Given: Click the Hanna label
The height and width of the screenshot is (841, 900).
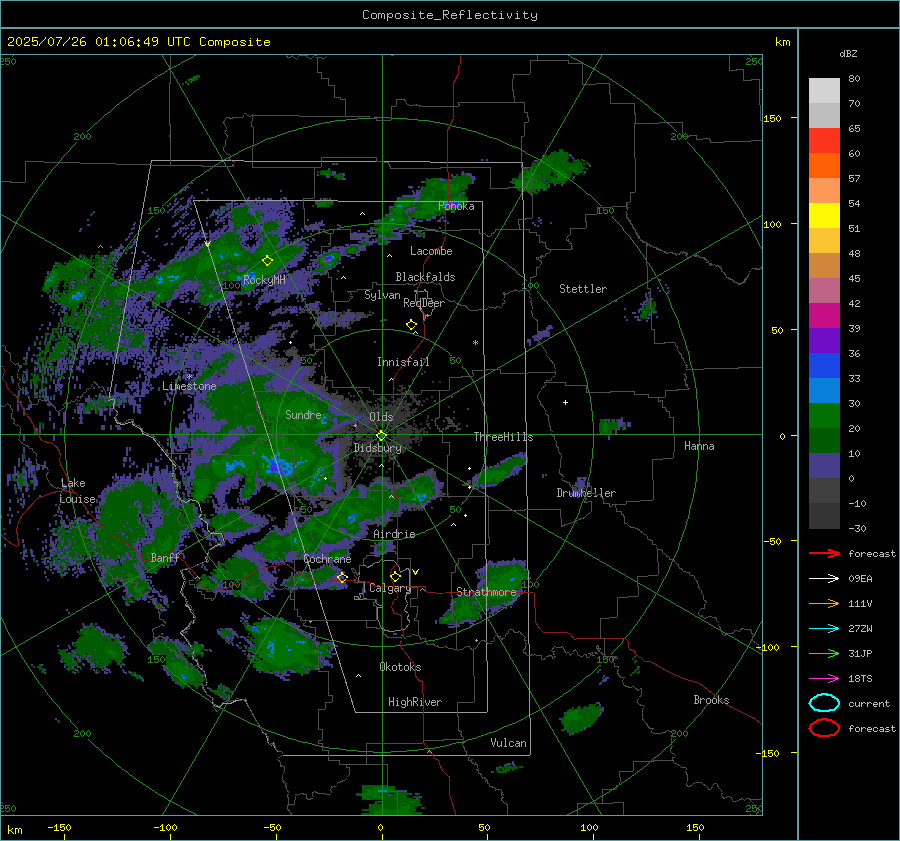Looking at the screenshot, I should pyautogui.click(x=699, y=446).
